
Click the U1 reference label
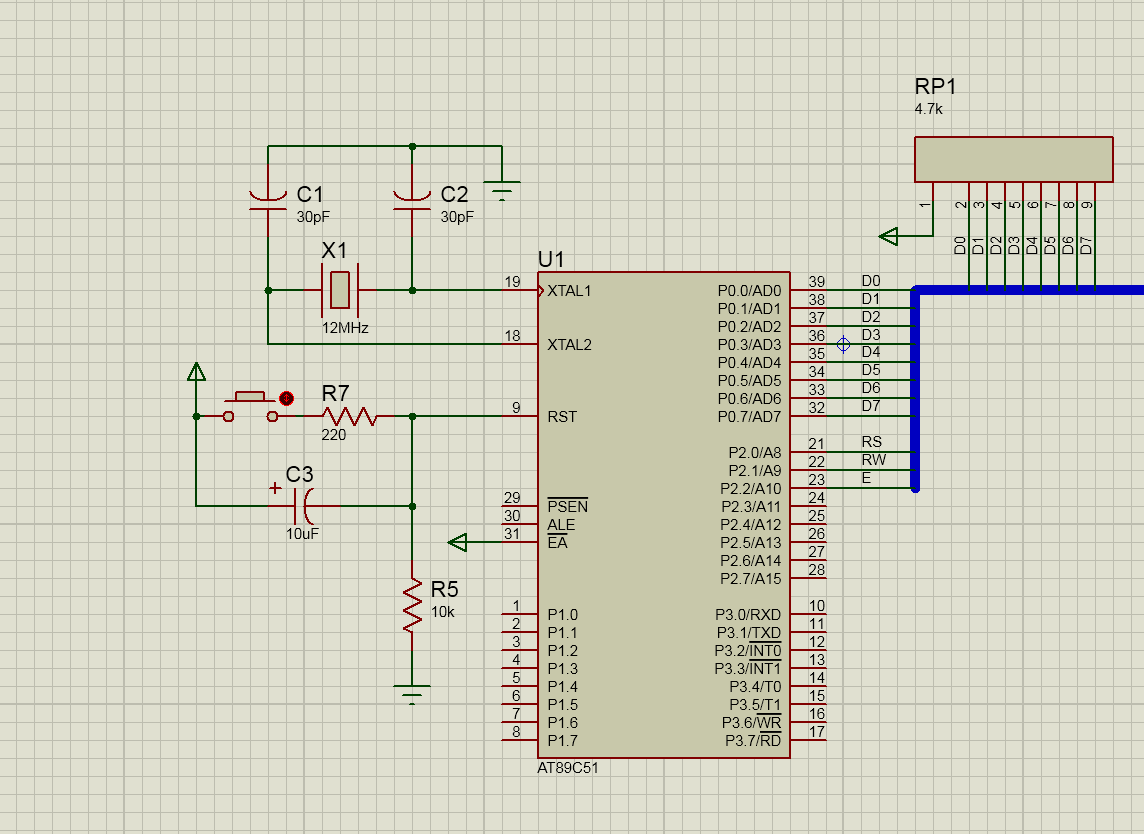551,259
